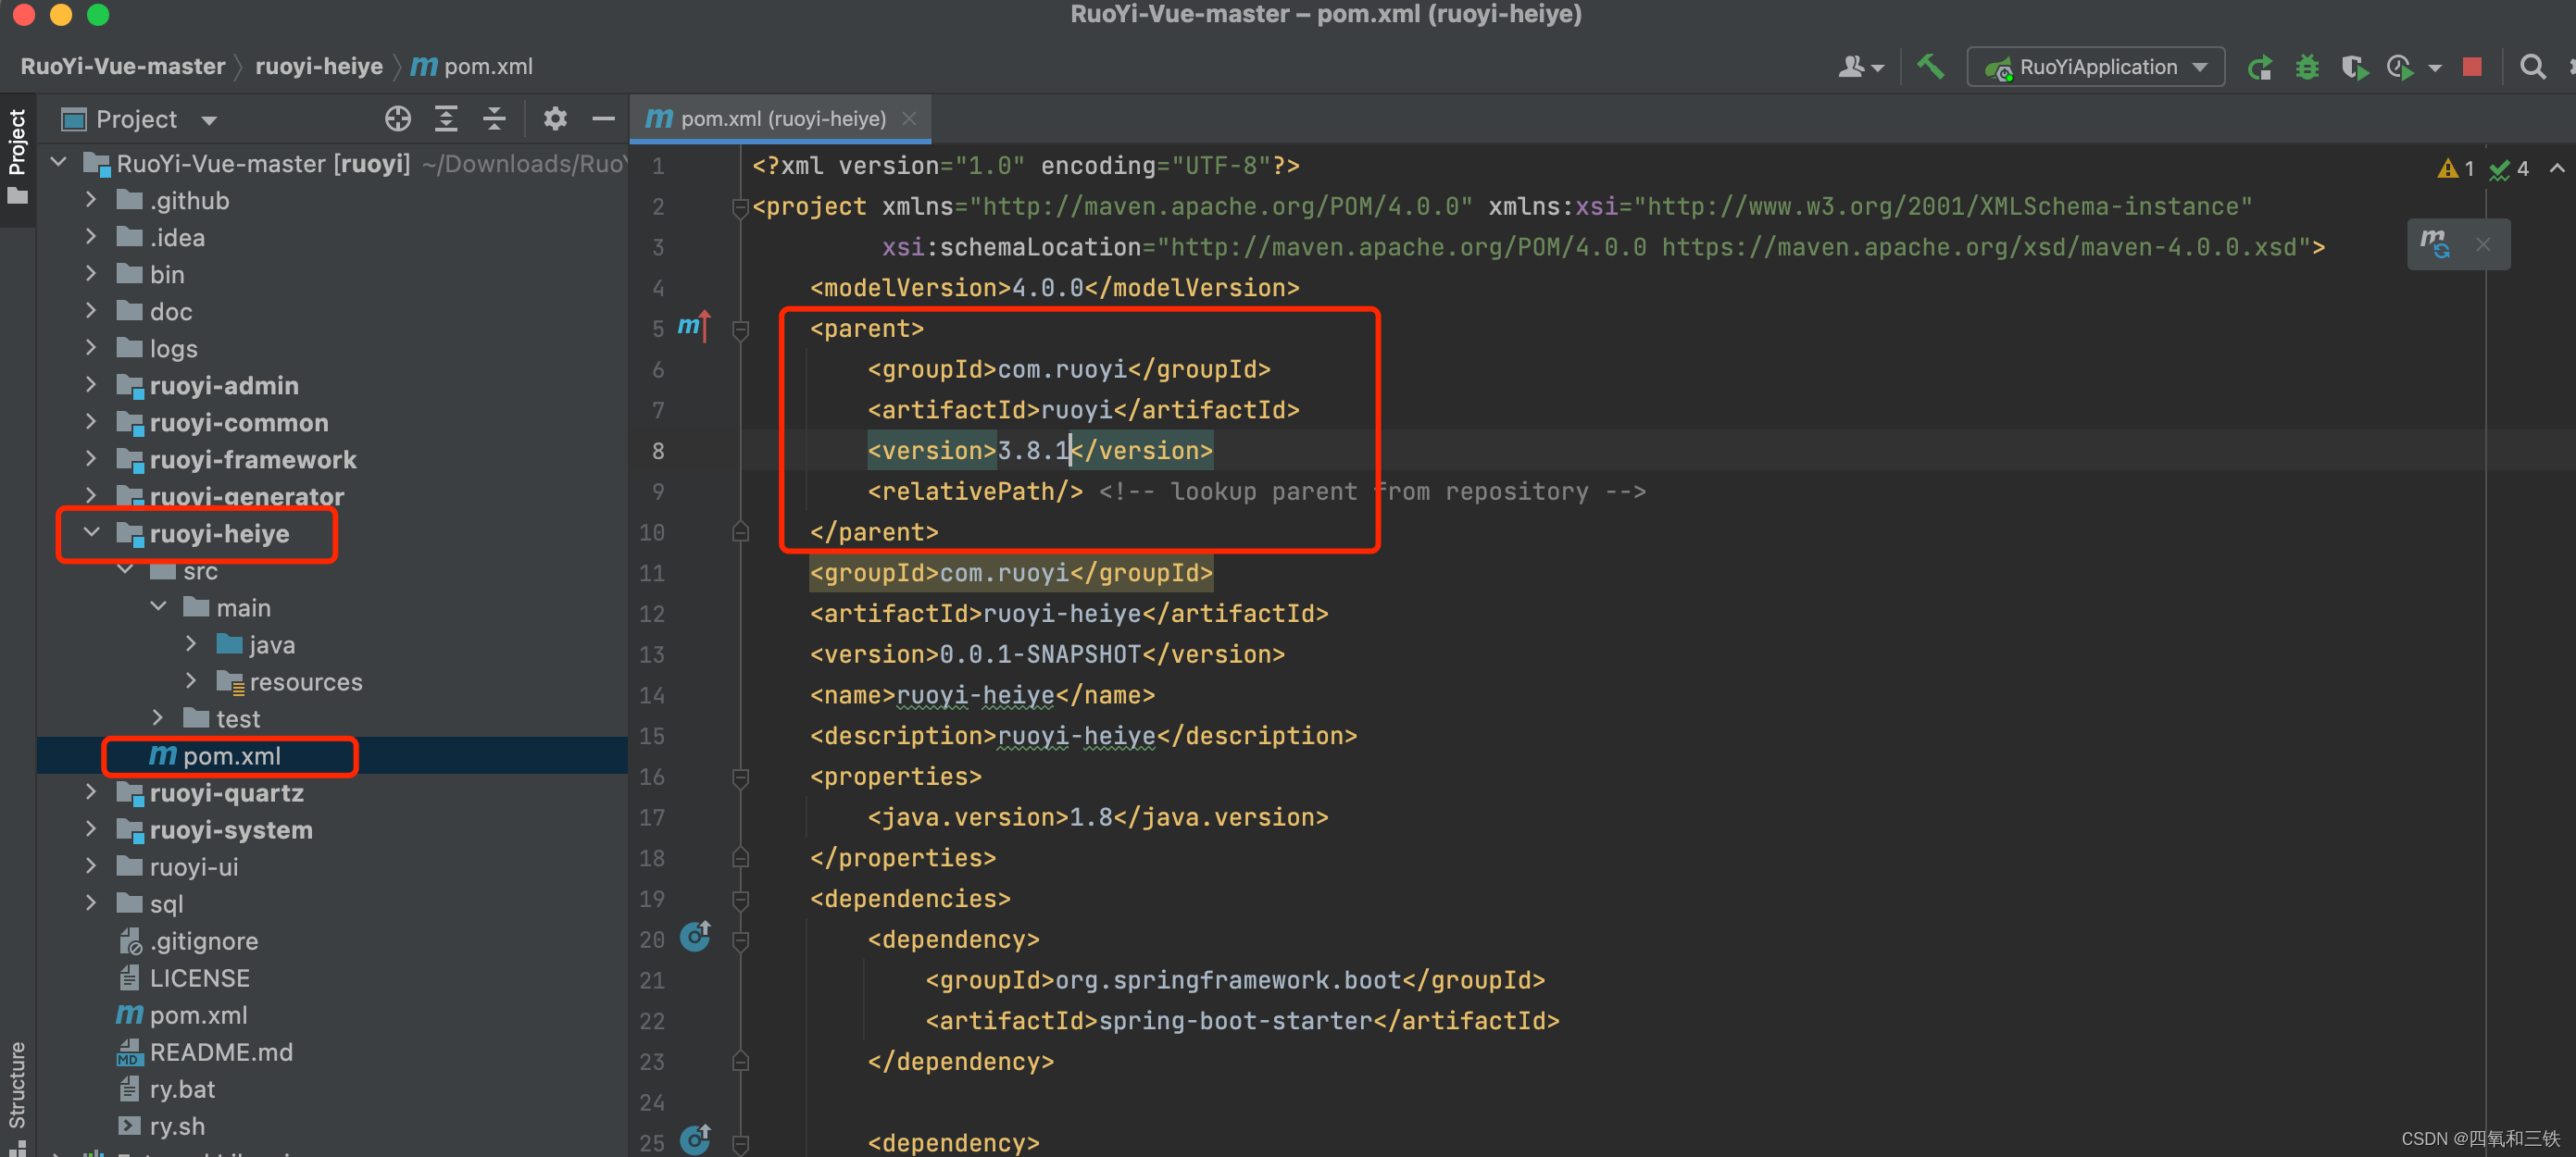This screenshot has width=2576, height=1157.
Task: Open Project panel settings gear
Action: (x=554, y=119)
